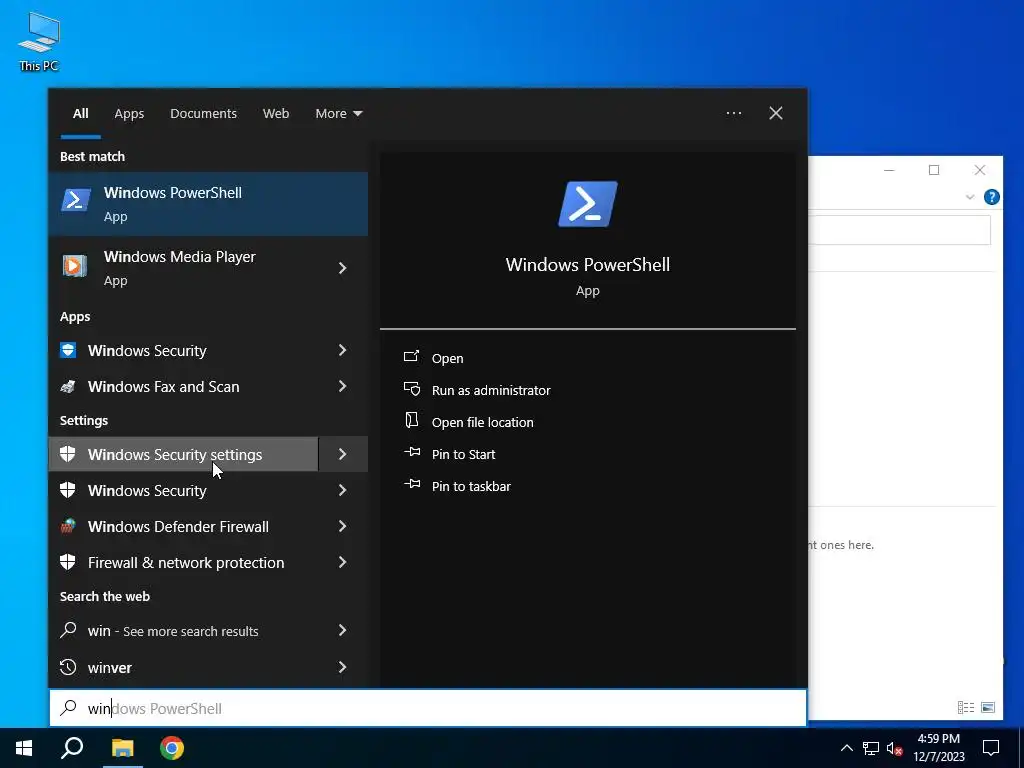Click the magnifier icon beside 'win' web result
This screenshot has width=1024, height=768.
click(x=68, y=630)
